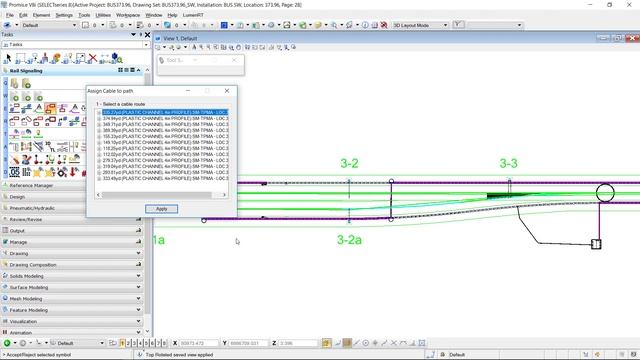
Task: Click Apply in Assign Cable to path dialog
Action: pyautogui.click(x=162, y=209)
